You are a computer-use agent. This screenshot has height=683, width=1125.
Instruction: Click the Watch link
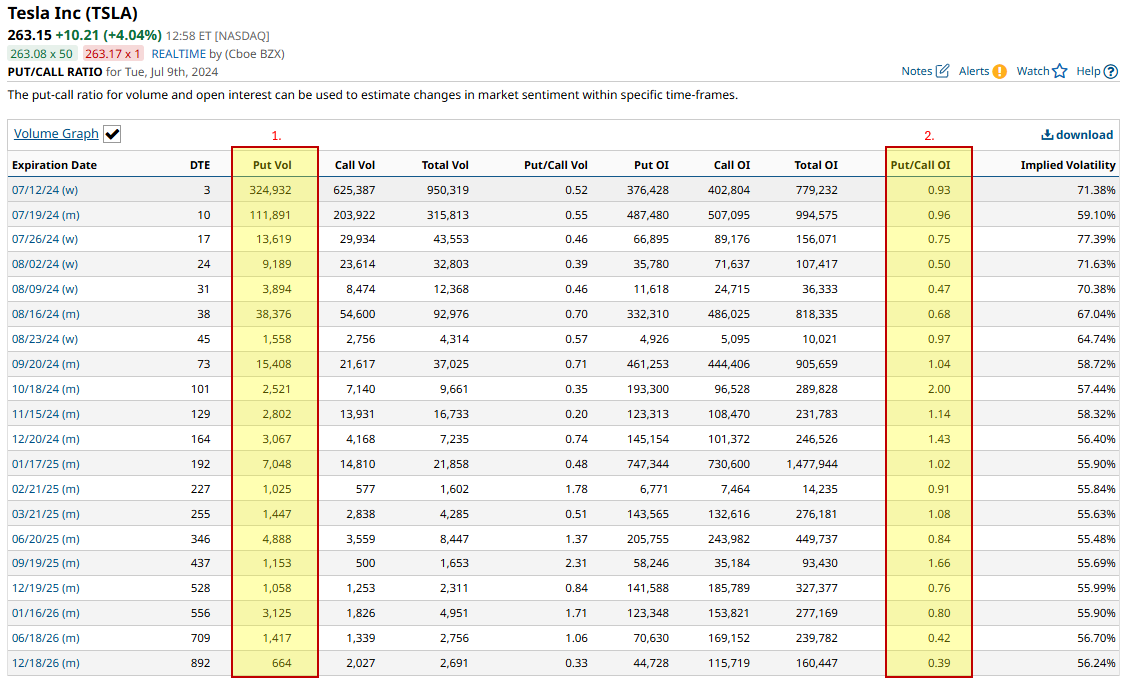pyautogui.click(x=1032, y=71)
